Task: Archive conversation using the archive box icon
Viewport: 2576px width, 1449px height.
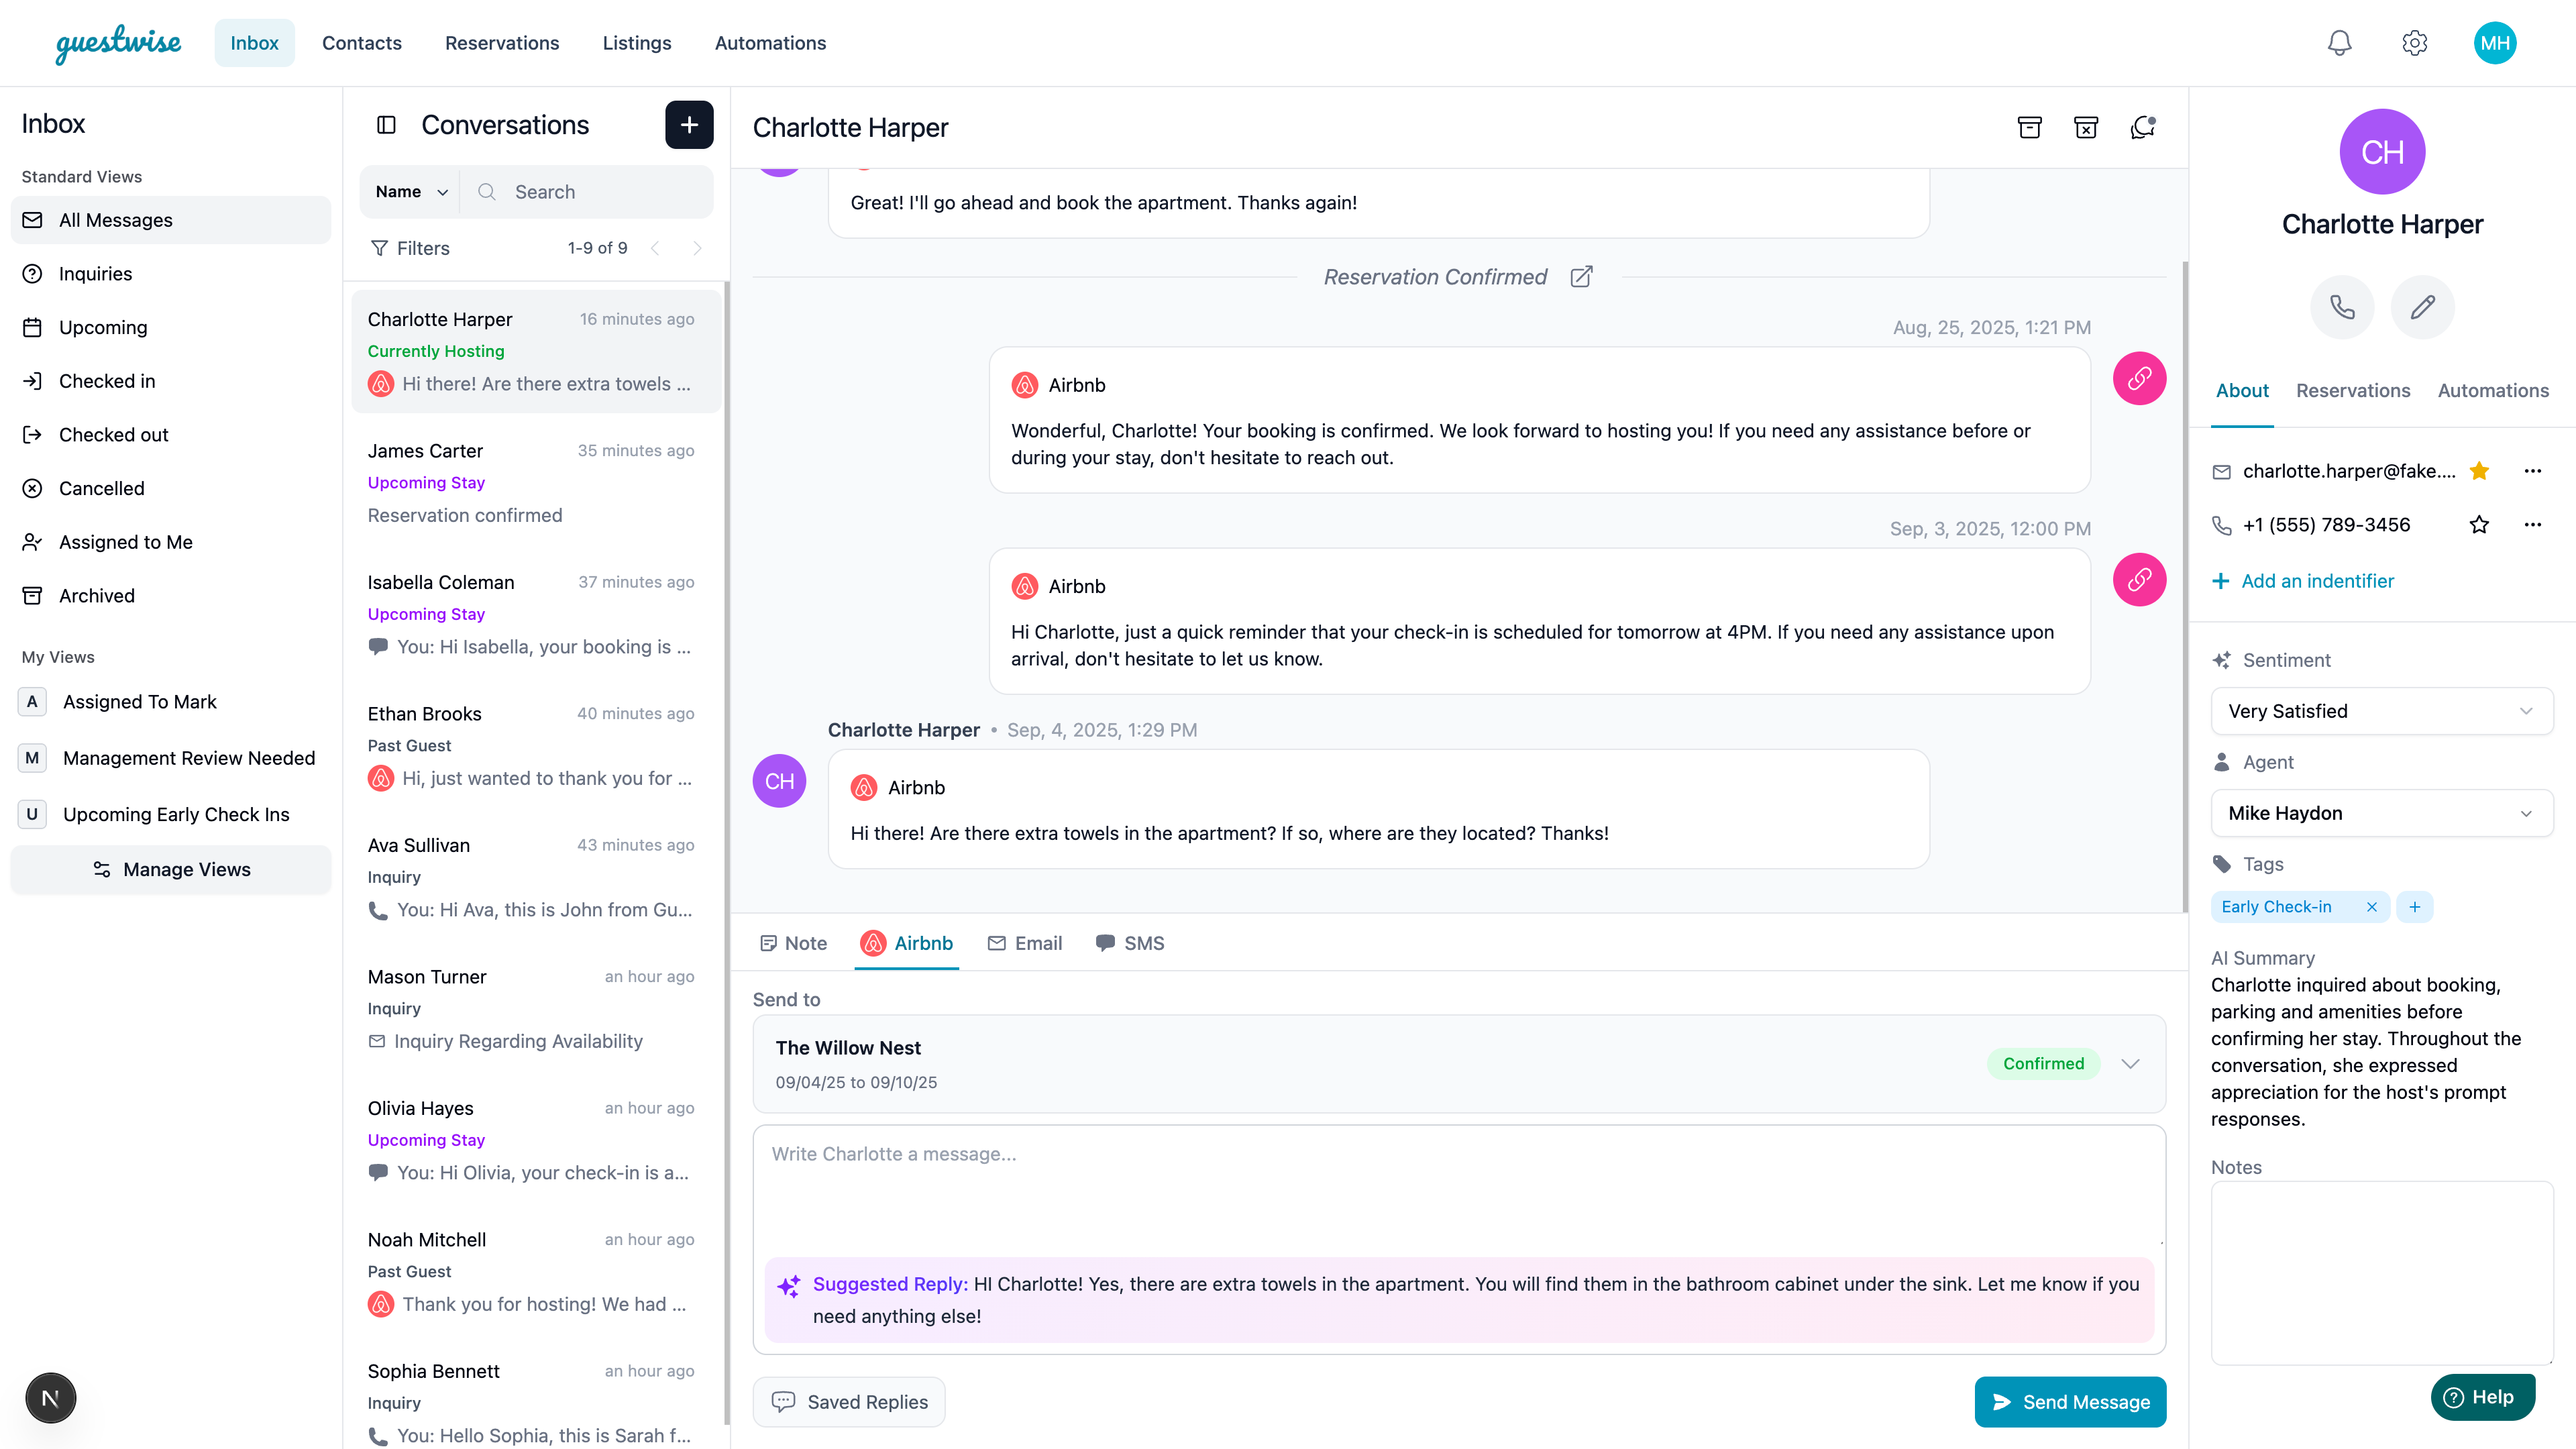Action: click(x=2029, y=127)
